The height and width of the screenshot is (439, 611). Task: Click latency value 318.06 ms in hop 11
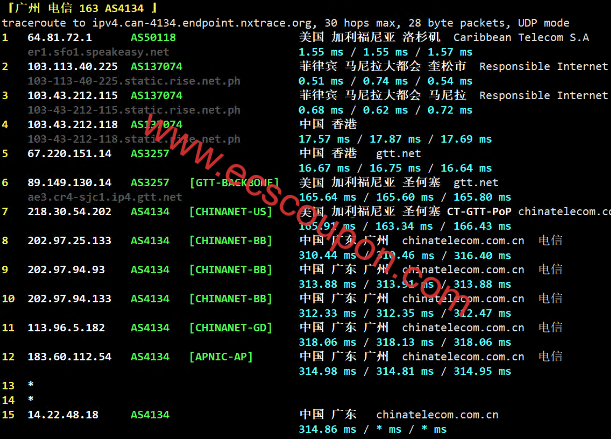coord(327,343)
